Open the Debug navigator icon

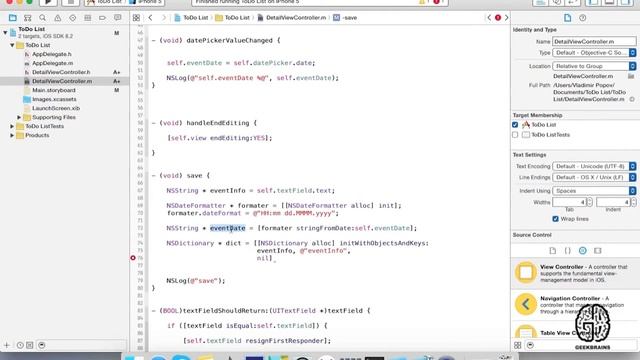click(x=87, y=18)
